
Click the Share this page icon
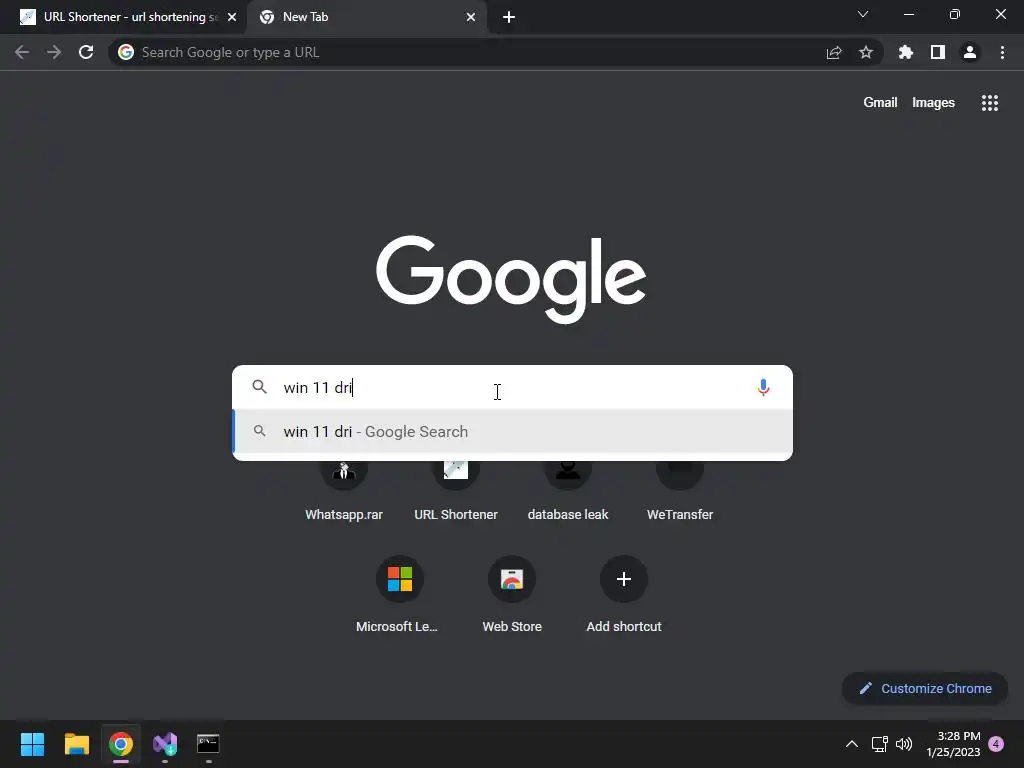[x=834, y=52]
